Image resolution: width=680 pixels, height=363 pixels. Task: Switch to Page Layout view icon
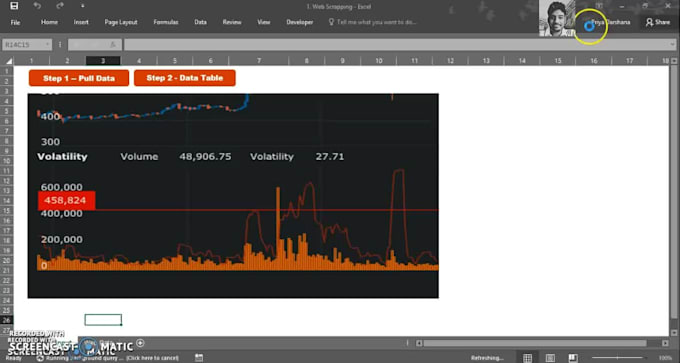[x=550, y=358]
